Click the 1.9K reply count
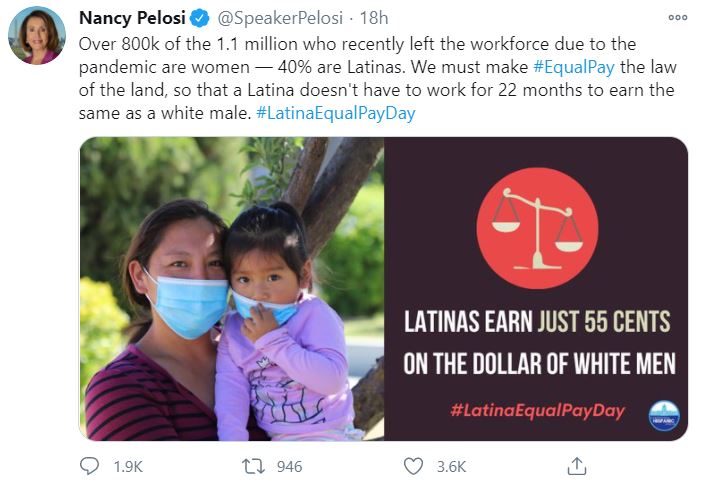The image size is (701, 486). coord(127,466)
